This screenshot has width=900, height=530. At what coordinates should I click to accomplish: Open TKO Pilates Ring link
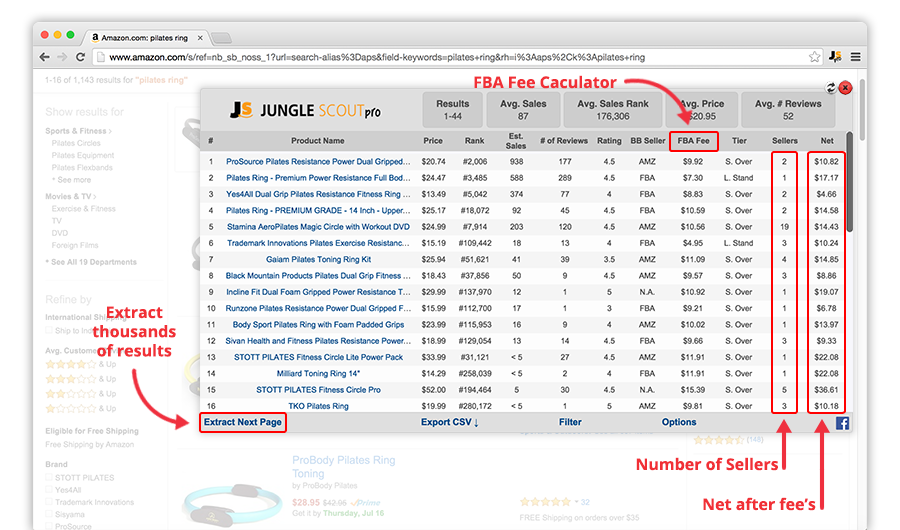click(318, 406)
